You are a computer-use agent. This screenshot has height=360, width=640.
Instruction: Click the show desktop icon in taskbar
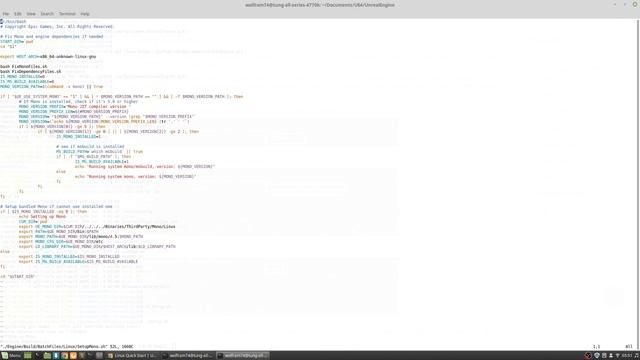click(27, 356)
